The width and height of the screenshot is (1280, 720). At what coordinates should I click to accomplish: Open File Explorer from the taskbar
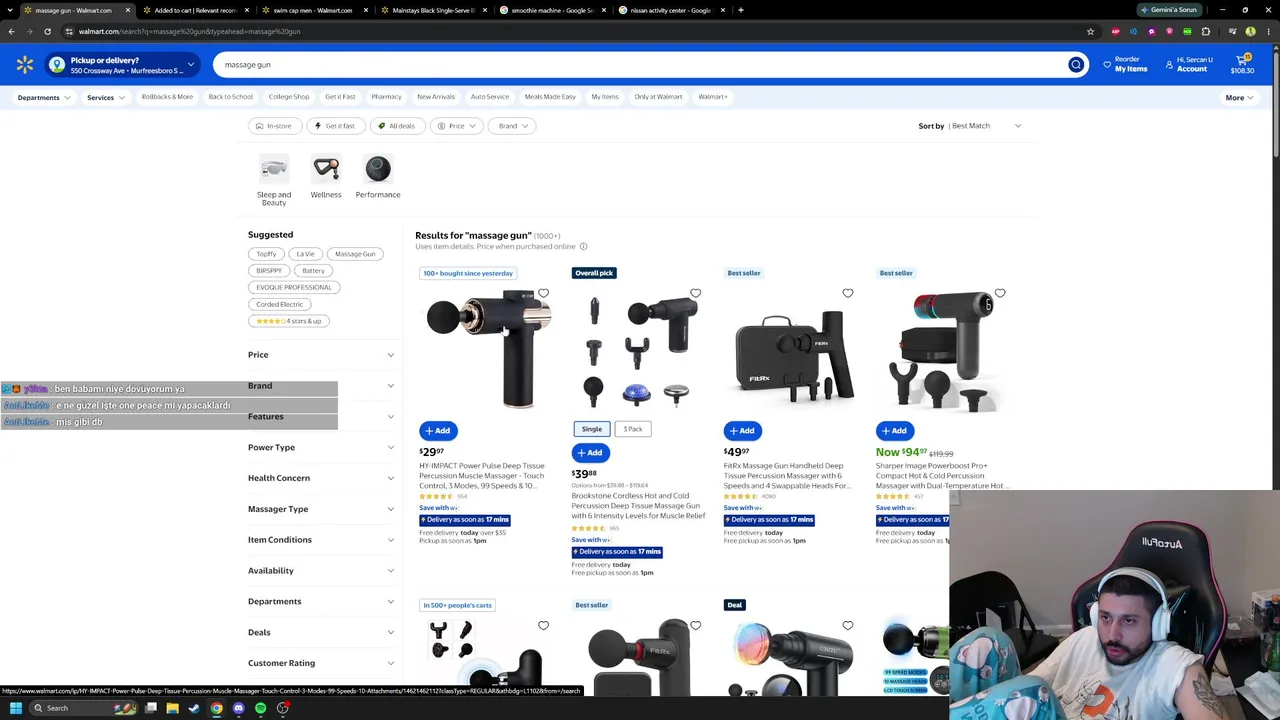172,708
